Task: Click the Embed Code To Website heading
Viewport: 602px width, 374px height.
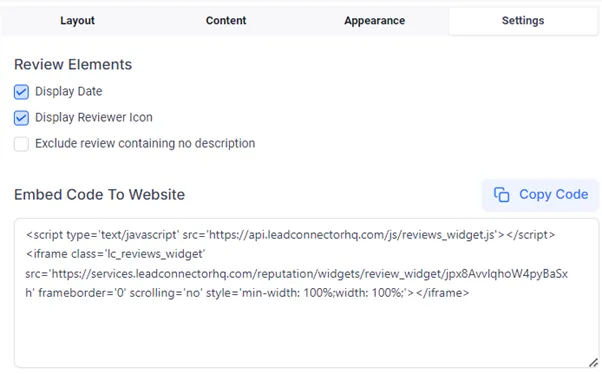Action: click(x=99, y=195)
